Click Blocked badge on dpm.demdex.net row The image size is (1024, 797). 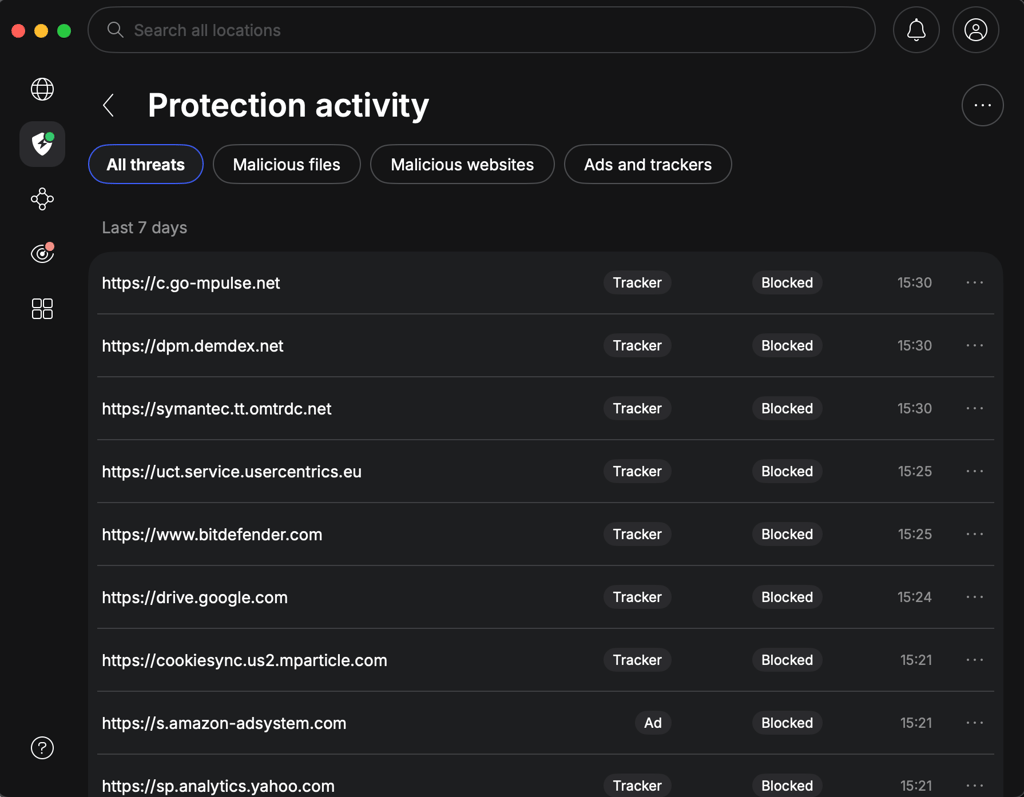pyautogui.click(x=787, y=346)
